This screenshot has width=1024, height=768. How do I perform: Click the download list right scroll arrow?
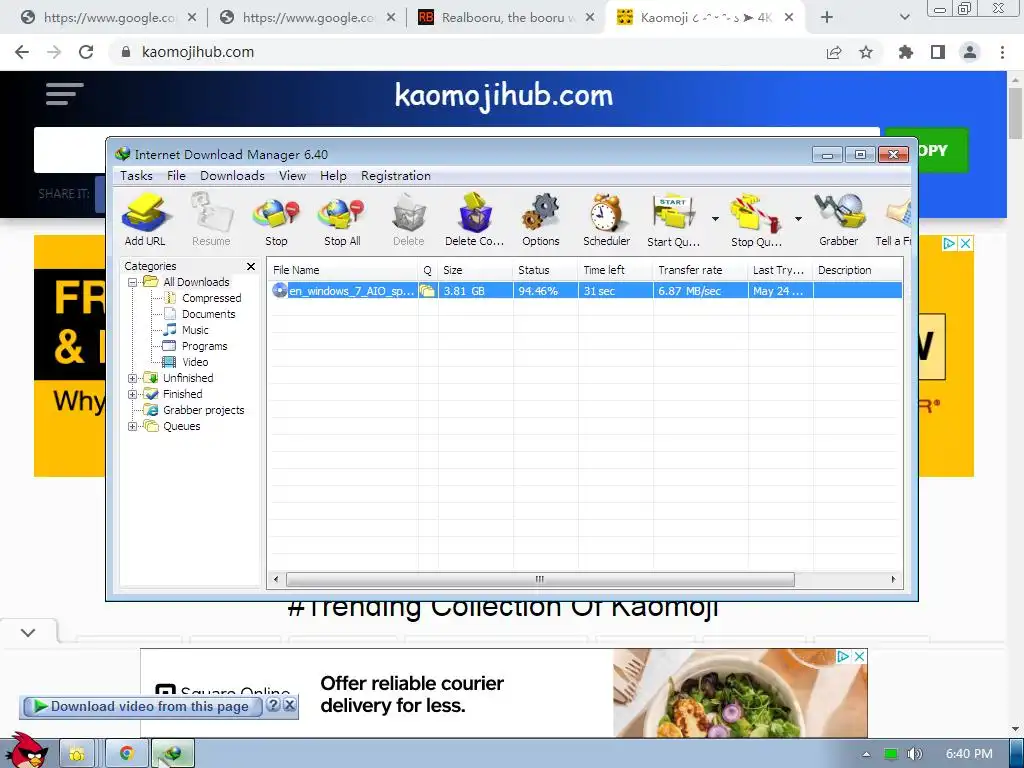(x=893, y=579)
